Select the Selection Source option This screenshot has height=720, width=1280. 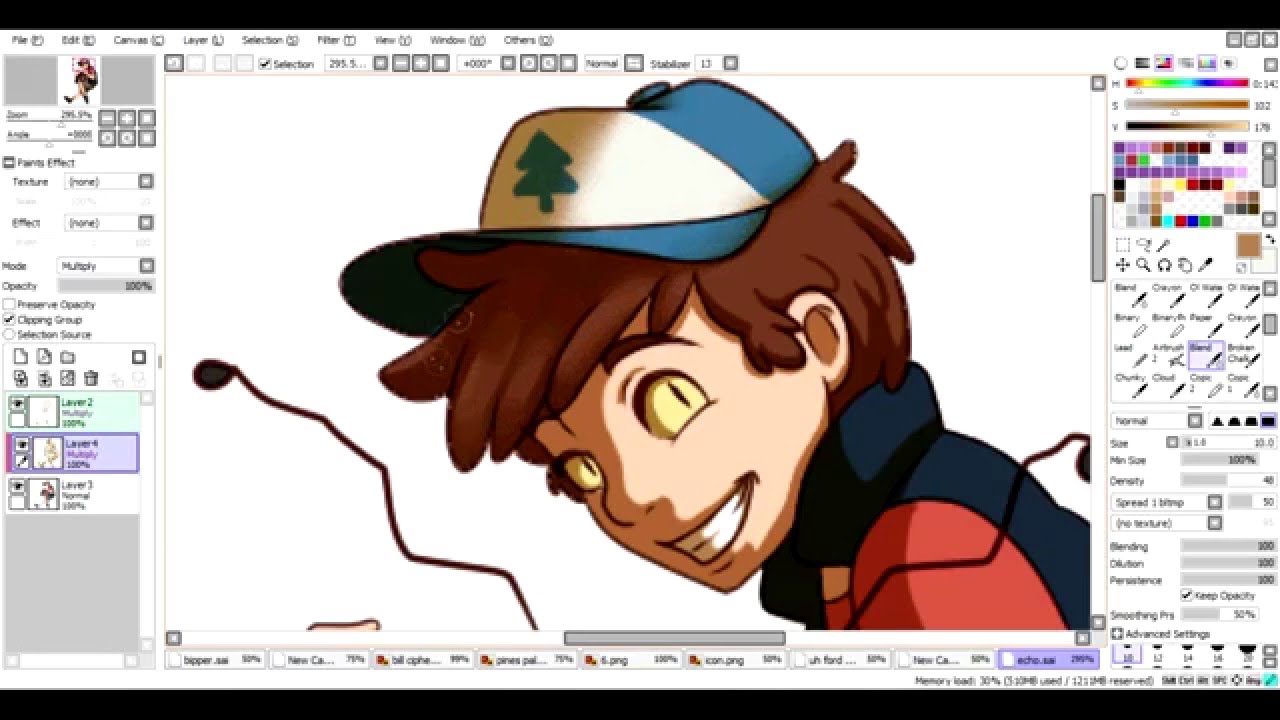coord(9,335)
